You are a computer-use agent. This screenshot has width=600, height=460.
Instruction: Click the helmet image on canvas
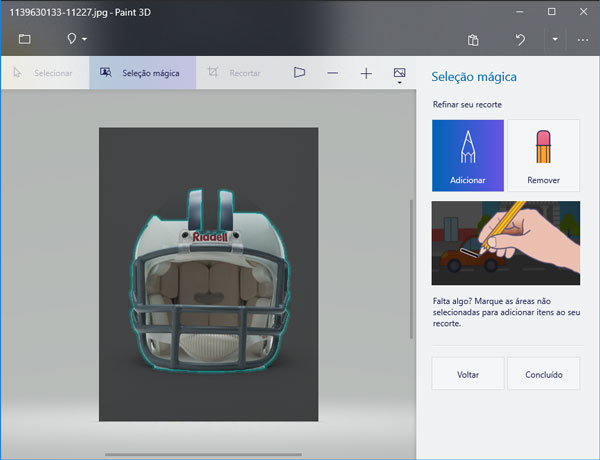(x=210, y=280)
